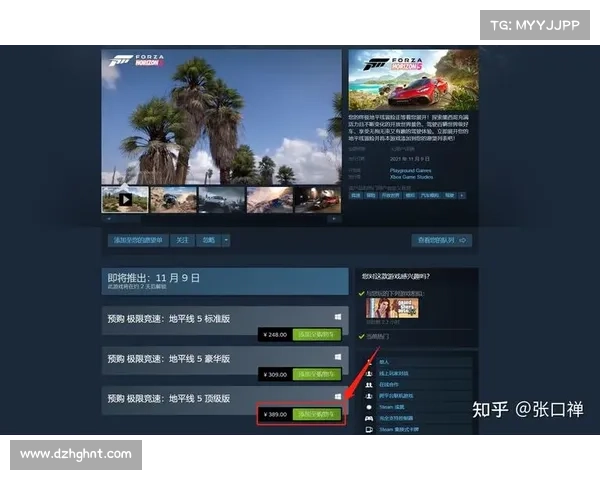Click the 跨平台联机游戏 cross-platform multiplayer feature link
The image size is (600, 480).
(x=396, y=396)
